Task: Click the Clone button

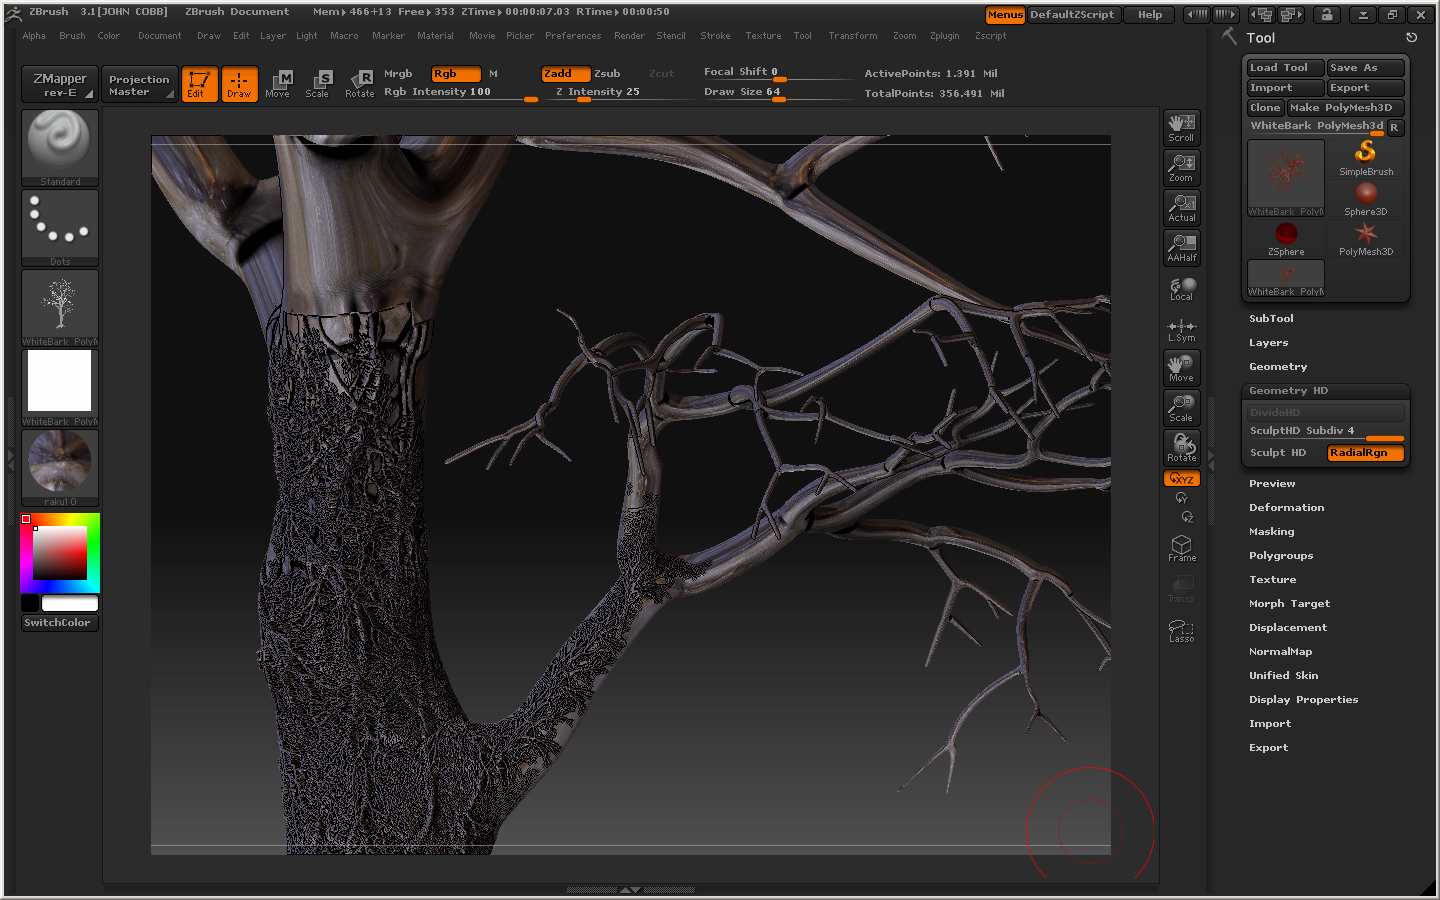Action: pos(1265,108)
